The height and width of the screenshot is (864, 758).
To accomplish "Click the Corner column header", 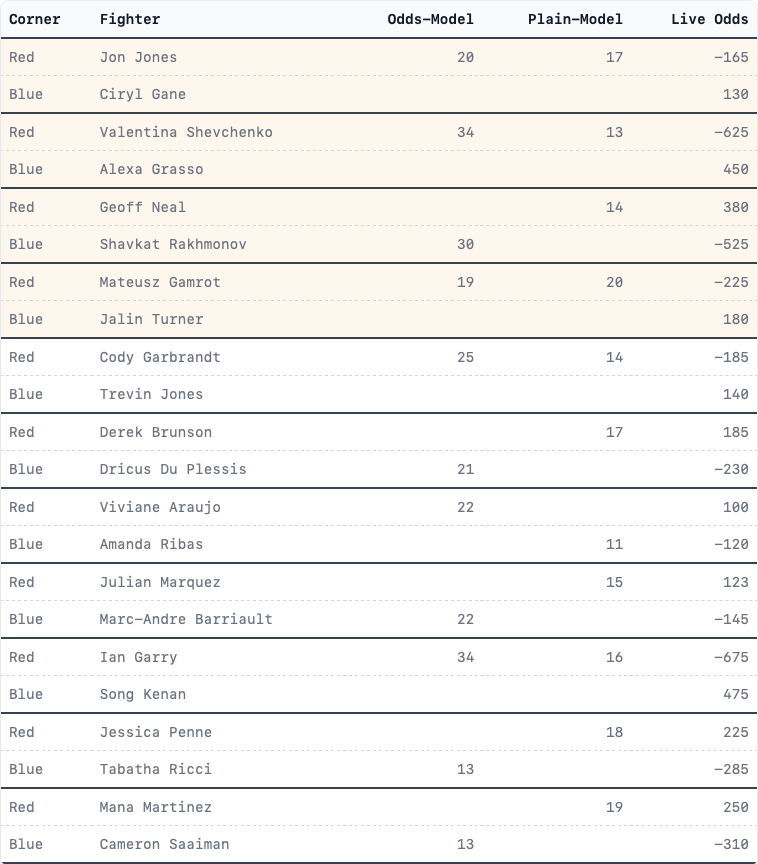I will tap(34, 19).
